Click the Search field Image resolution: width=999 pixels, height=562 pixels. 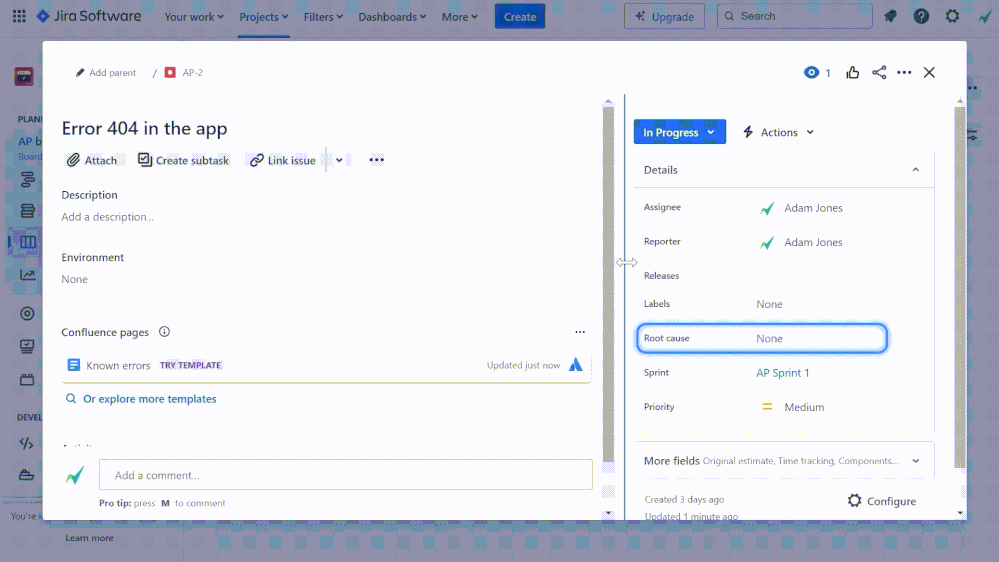(794, 16)
